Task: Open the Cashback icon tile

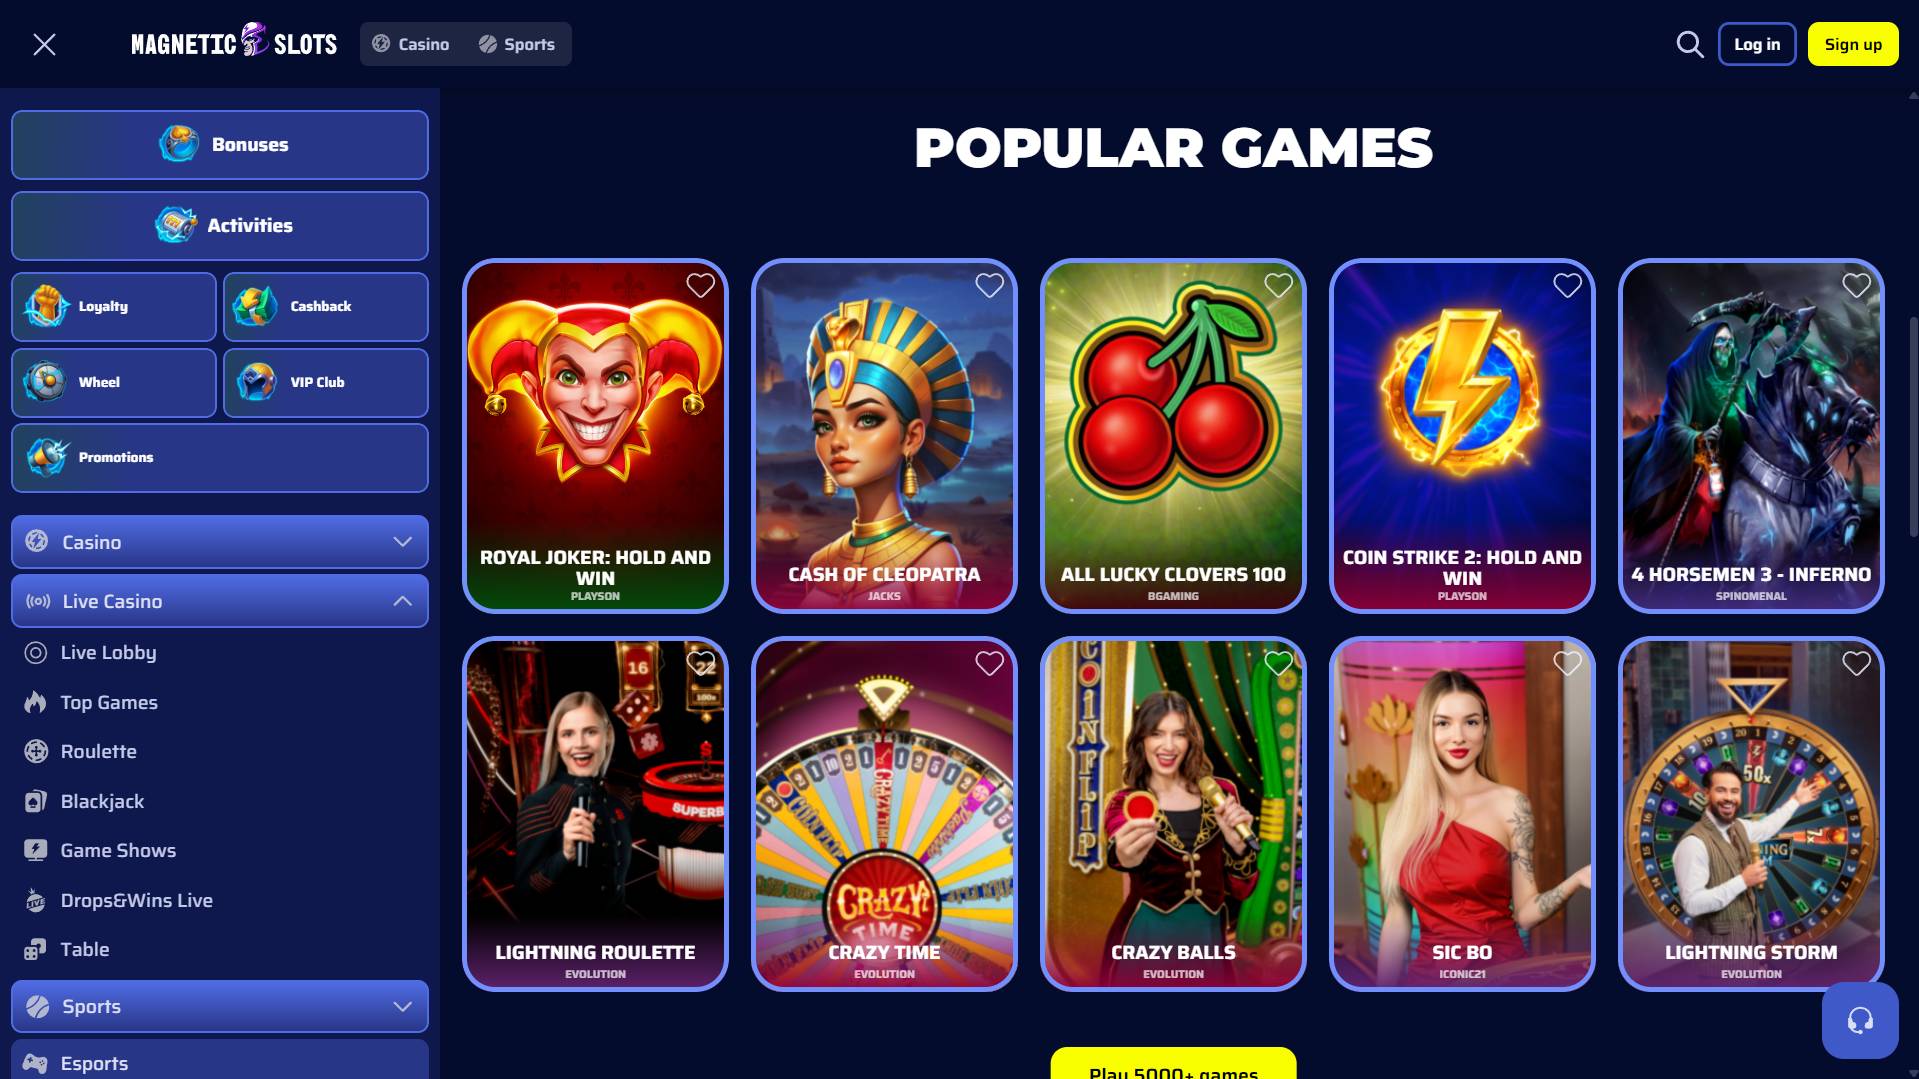Action: [326, 307]
